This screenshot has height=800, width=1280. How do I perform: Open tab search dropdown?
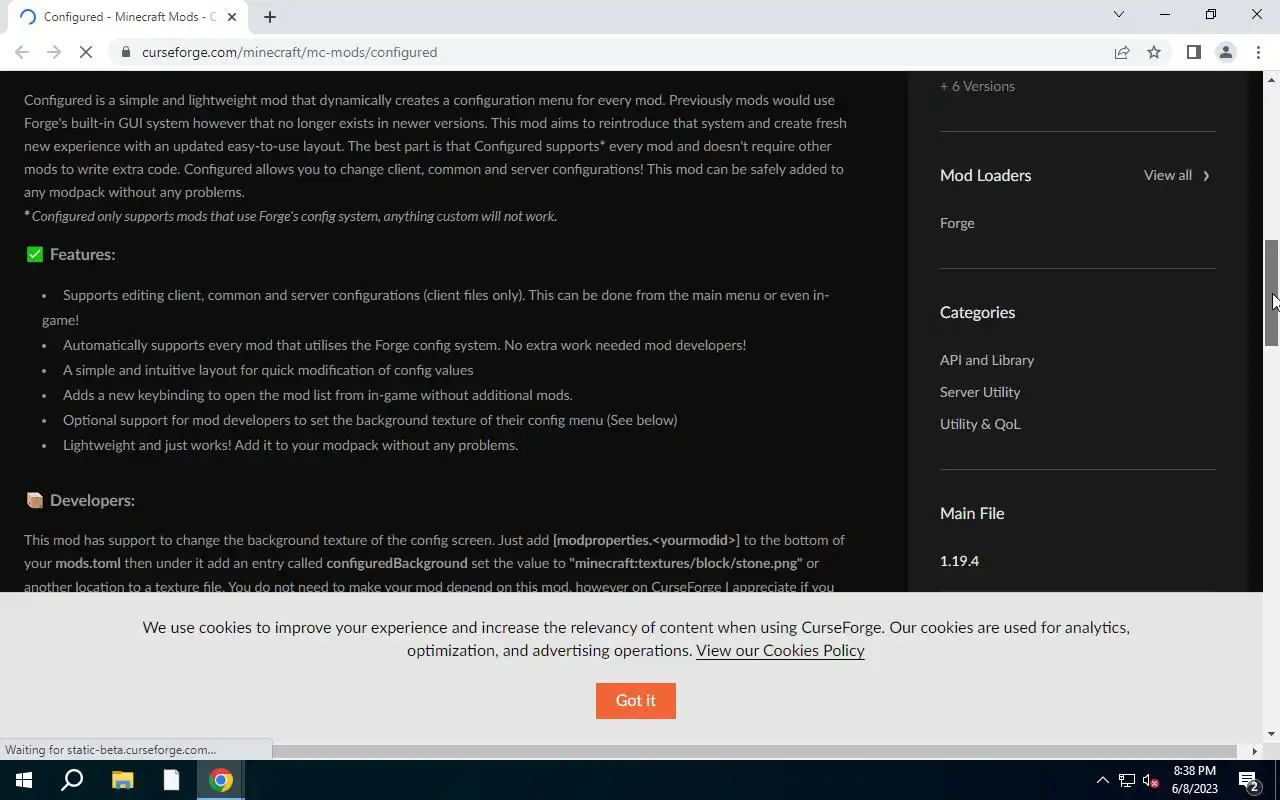pos(1119,15)
